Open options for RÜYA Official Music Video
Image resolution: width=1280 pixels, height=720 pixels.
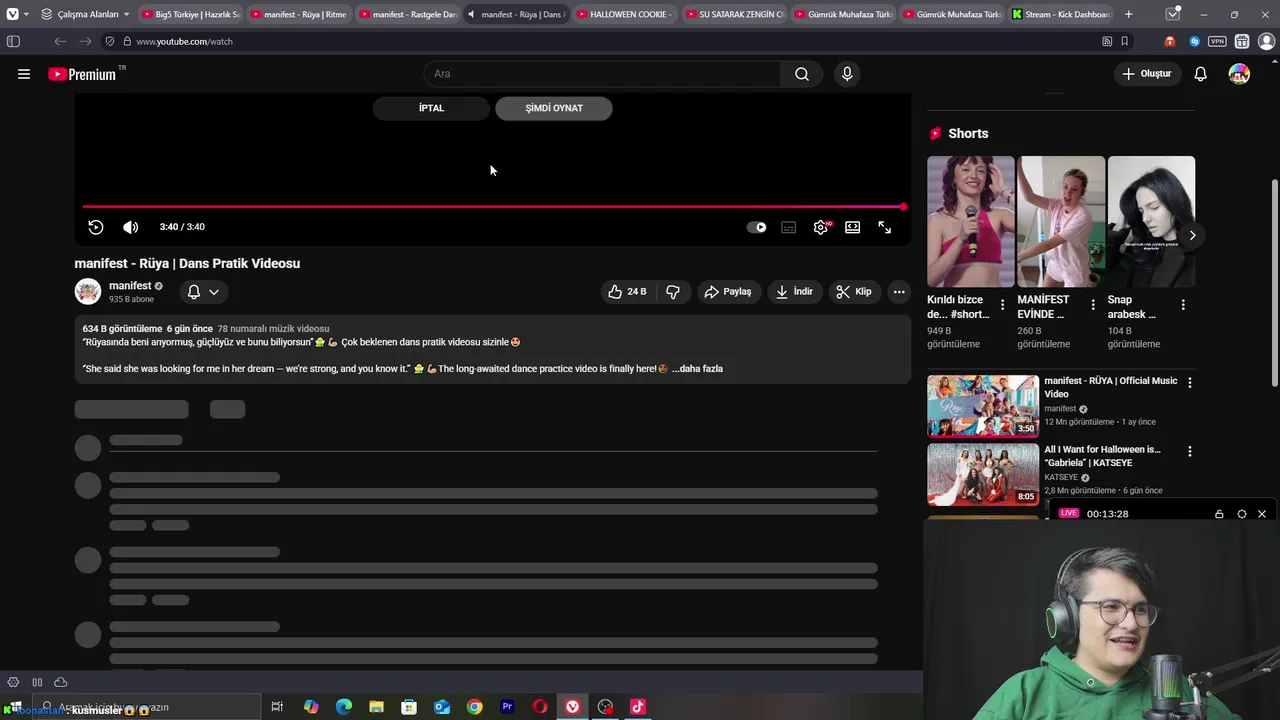click(1189, 382)
